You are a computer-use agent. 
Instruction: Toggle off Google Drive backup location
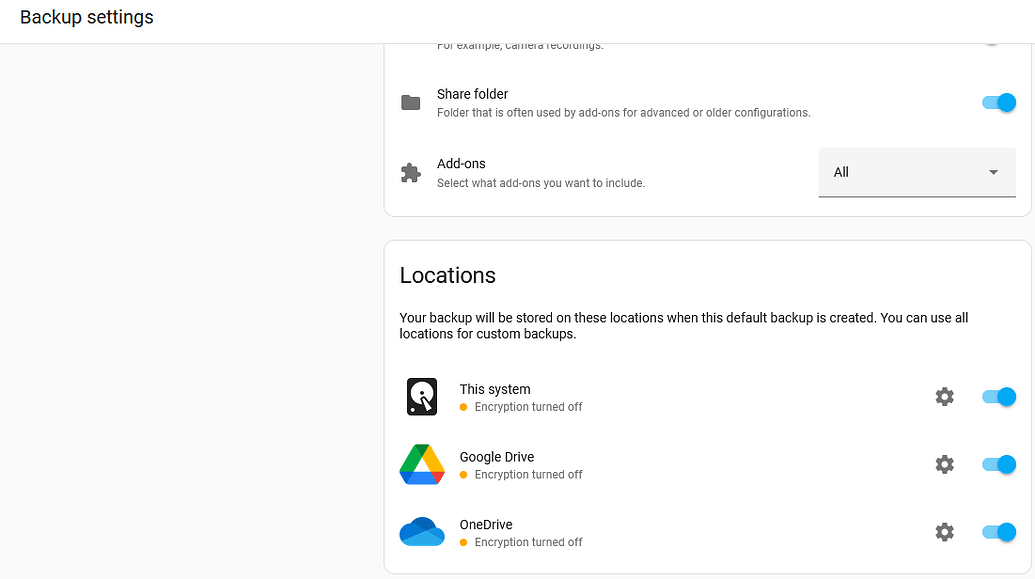pos(998,464)
